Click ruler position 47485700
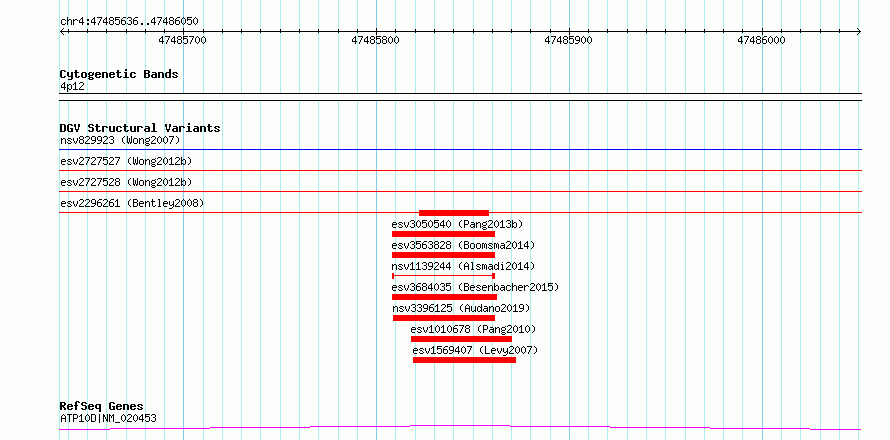Screen dimensions: 890x440 (x=182, y=40)
